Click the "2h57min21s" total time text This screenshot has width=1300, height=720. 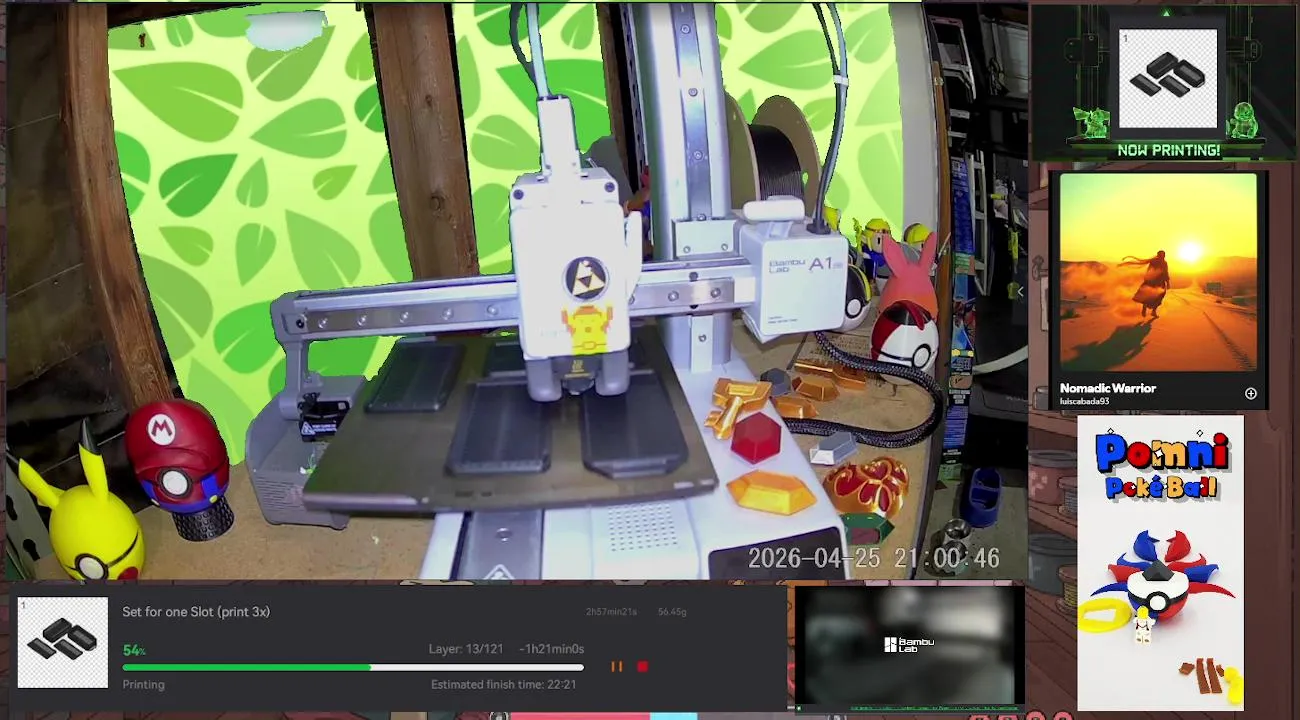pyautogui.click(x=611, y=612)
